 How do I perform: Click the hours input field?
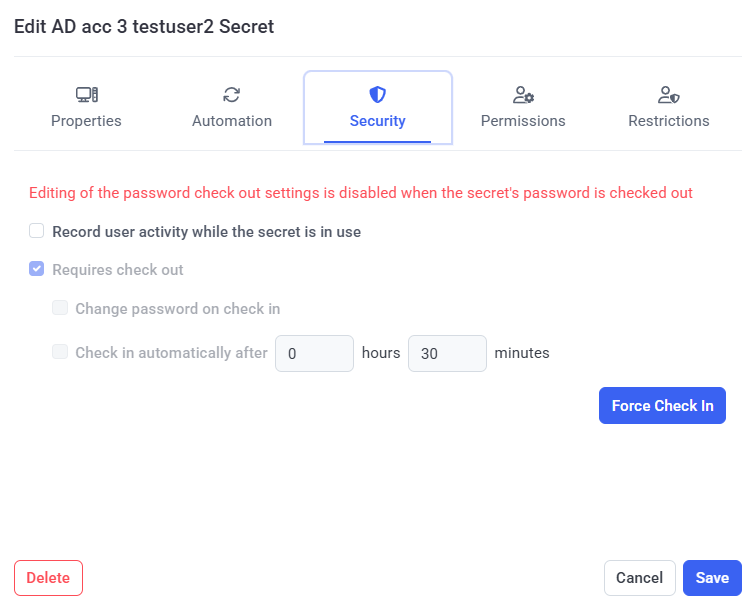pyautogui.click(x=314, y=353)
